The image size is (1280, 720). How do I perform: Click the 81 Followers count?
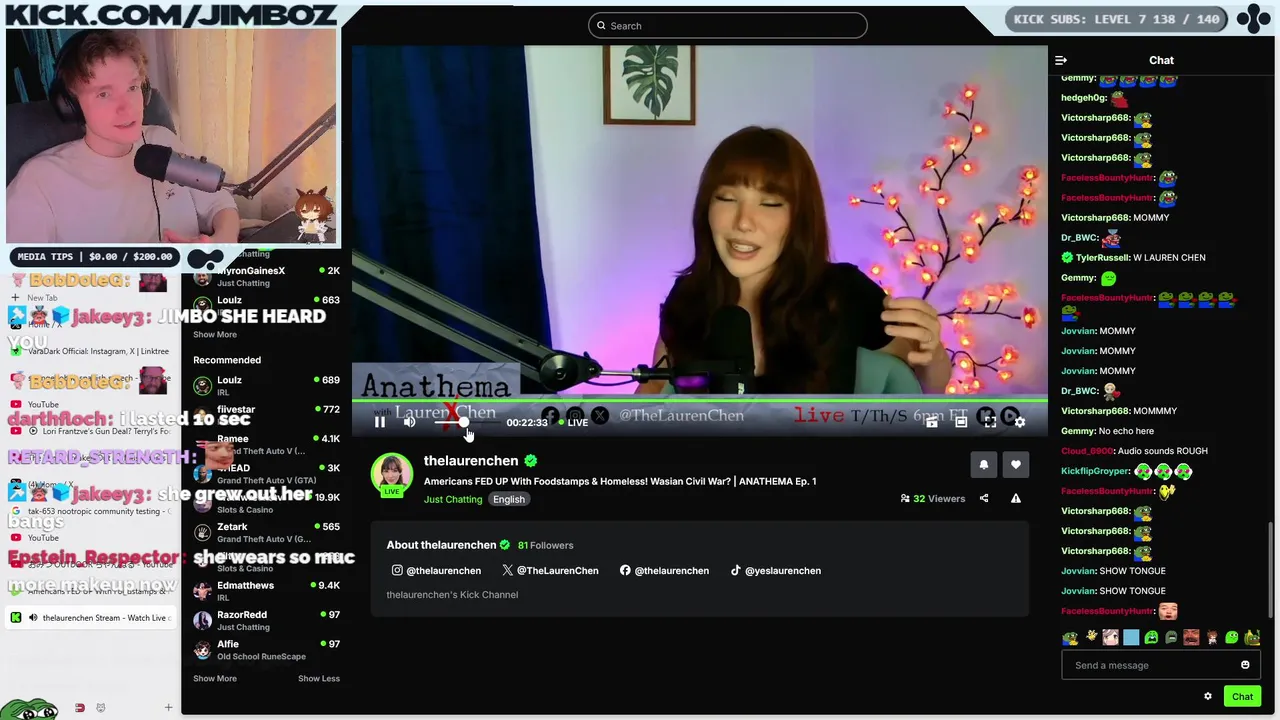(x=545, y=545)
